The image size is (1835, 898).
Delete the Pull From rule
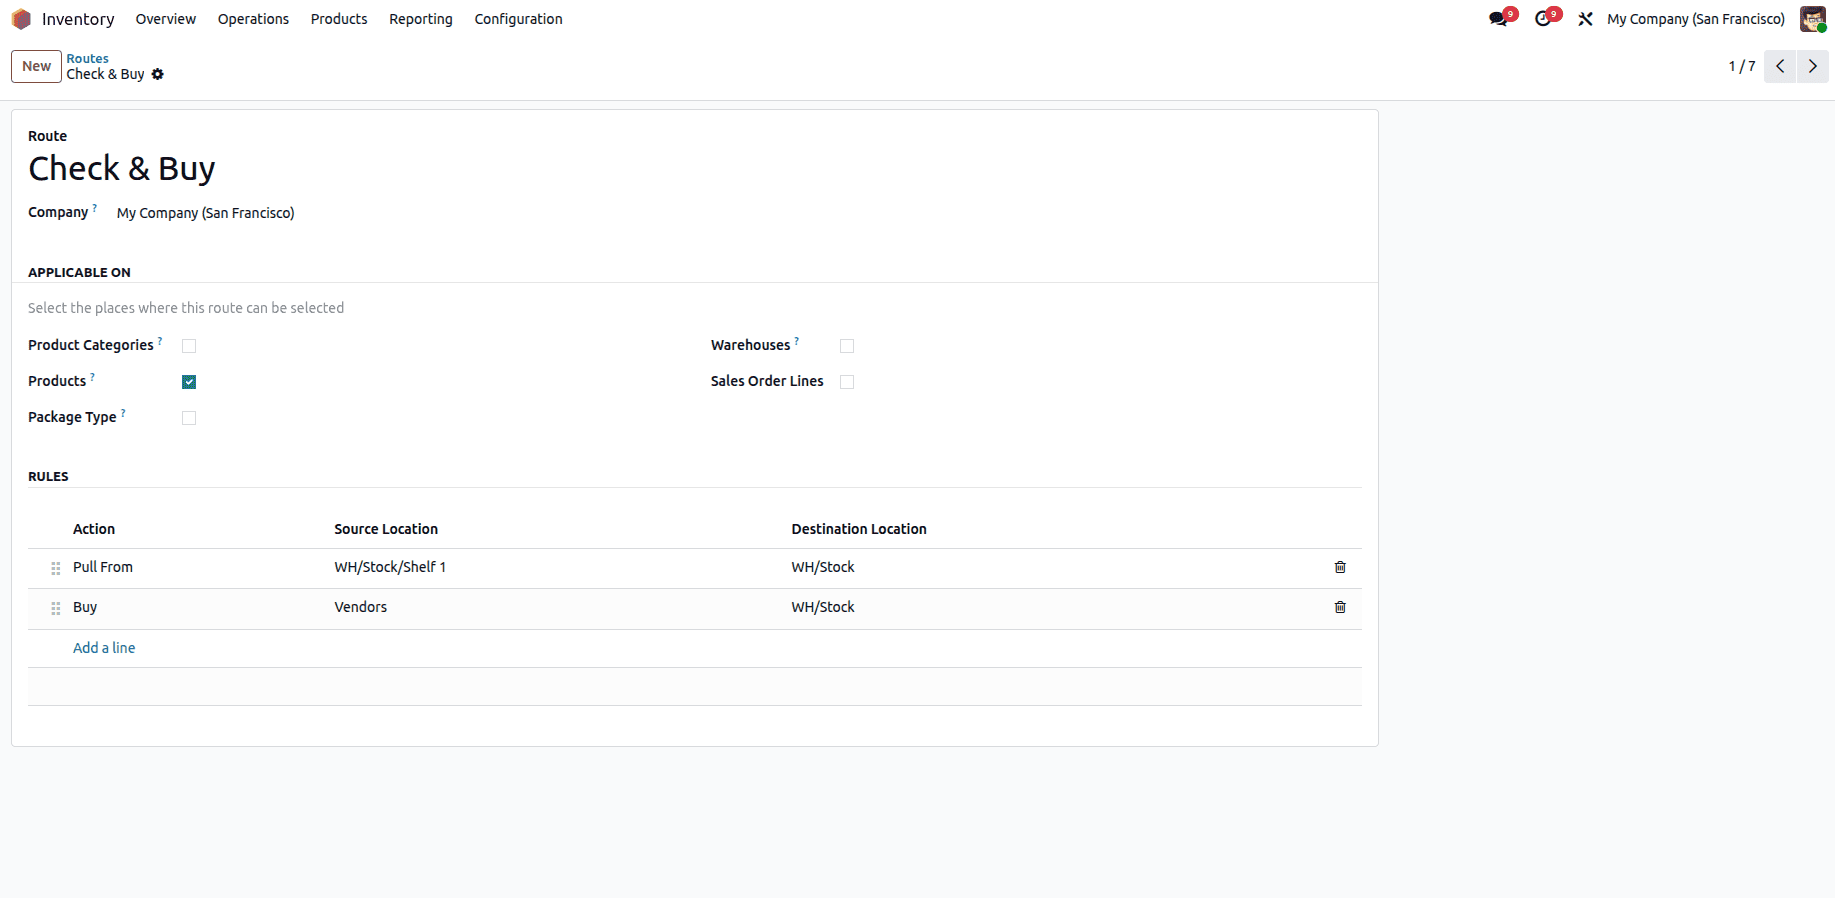click(1340, 567)
